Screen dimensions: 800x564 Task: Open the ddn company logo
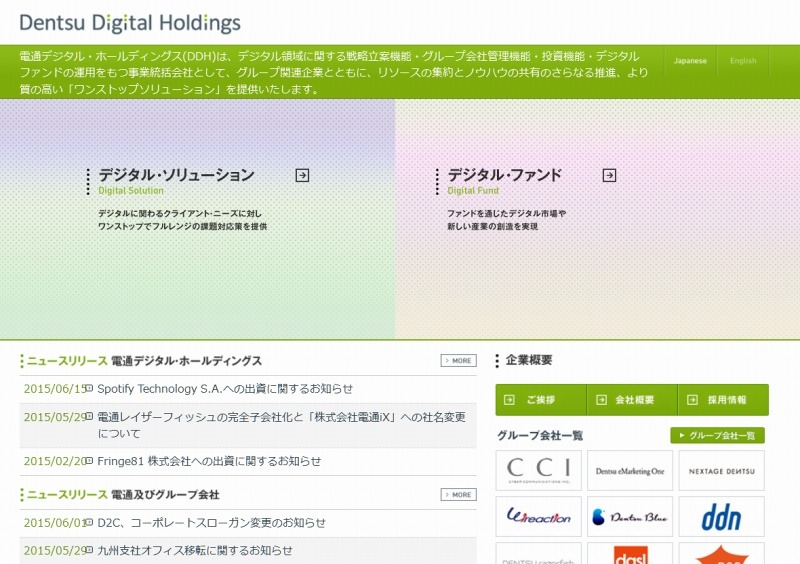721,517
